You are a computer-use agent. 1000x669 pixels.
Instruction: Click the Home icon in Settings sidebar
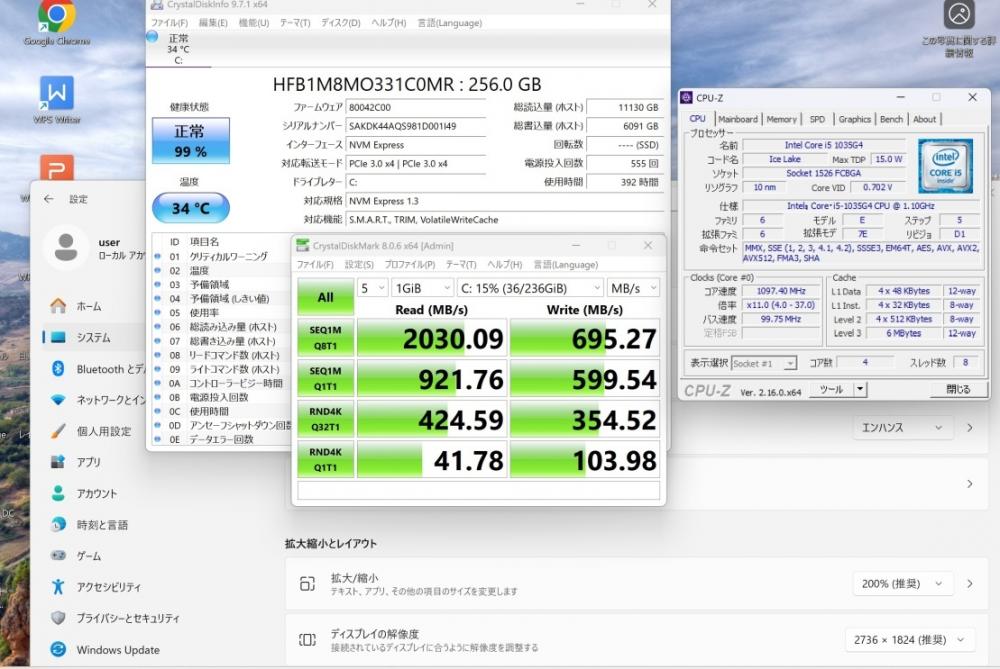click(x=58, y=306)
